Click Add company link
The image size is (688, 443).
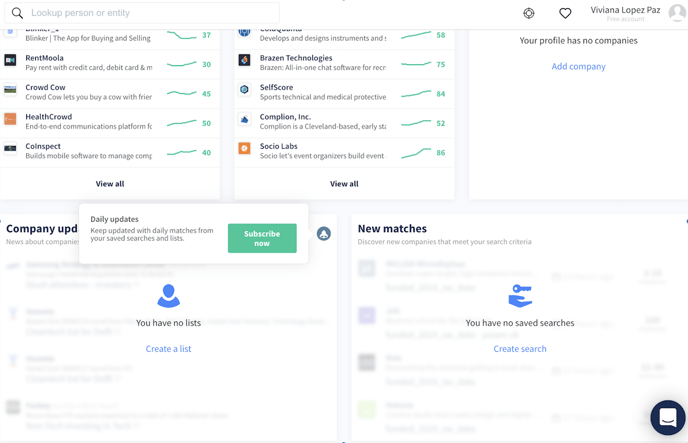click(578, 66)
